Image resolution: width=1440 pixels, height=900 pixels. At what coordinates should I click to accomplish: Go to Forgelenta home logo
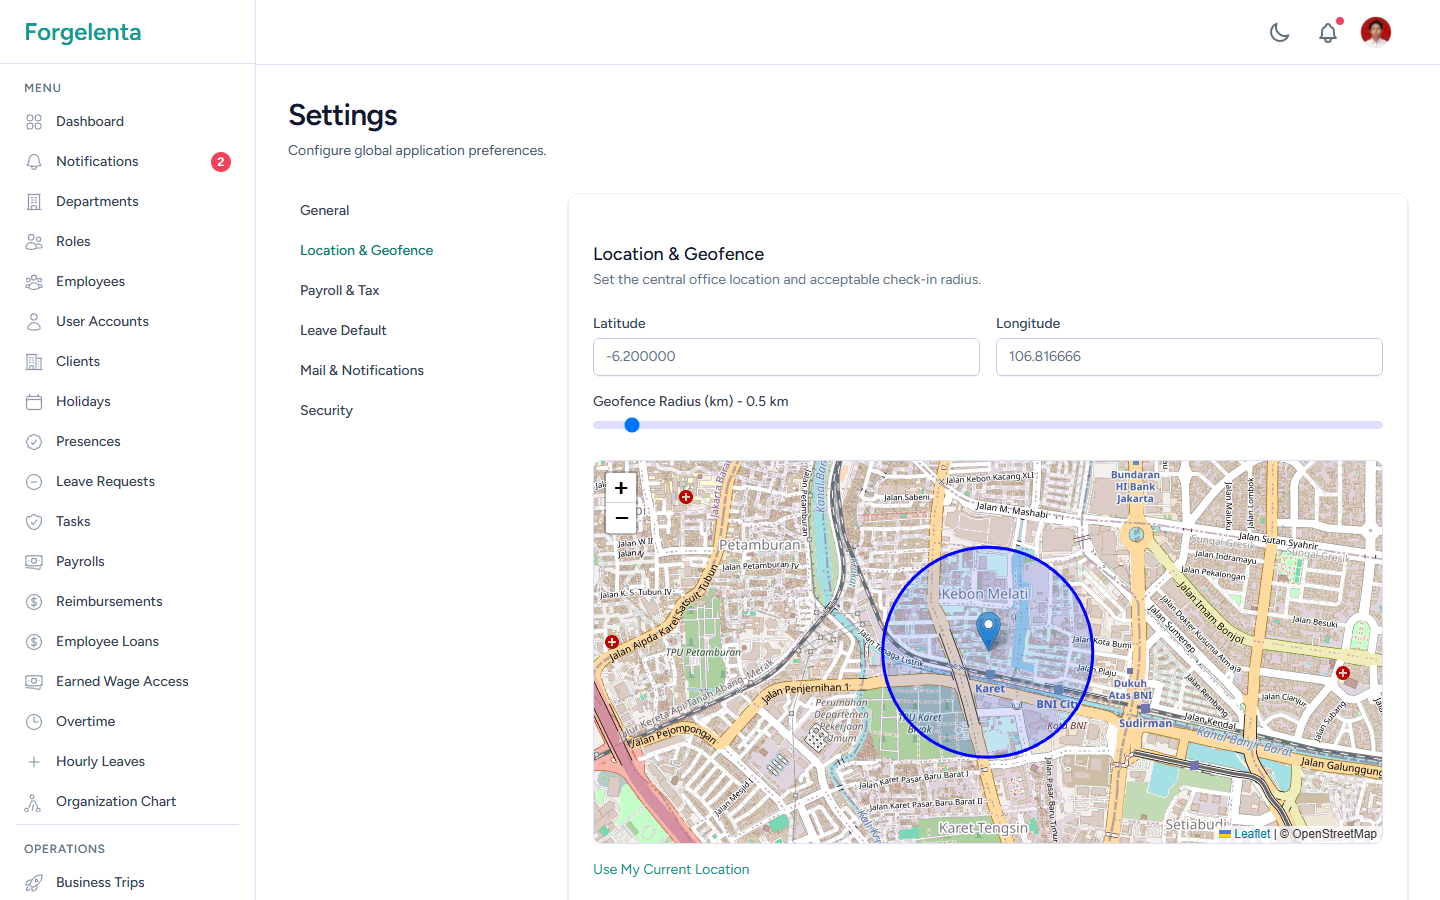pos(83,32)
